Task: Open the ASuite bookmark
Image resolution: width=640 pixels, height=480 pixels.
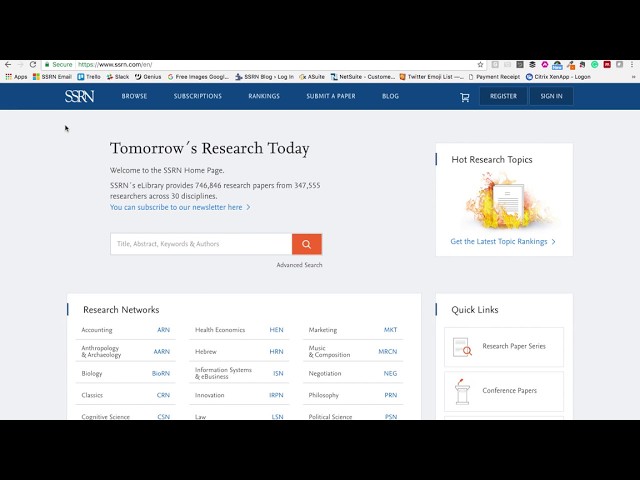Action: [x=312, y=77]
